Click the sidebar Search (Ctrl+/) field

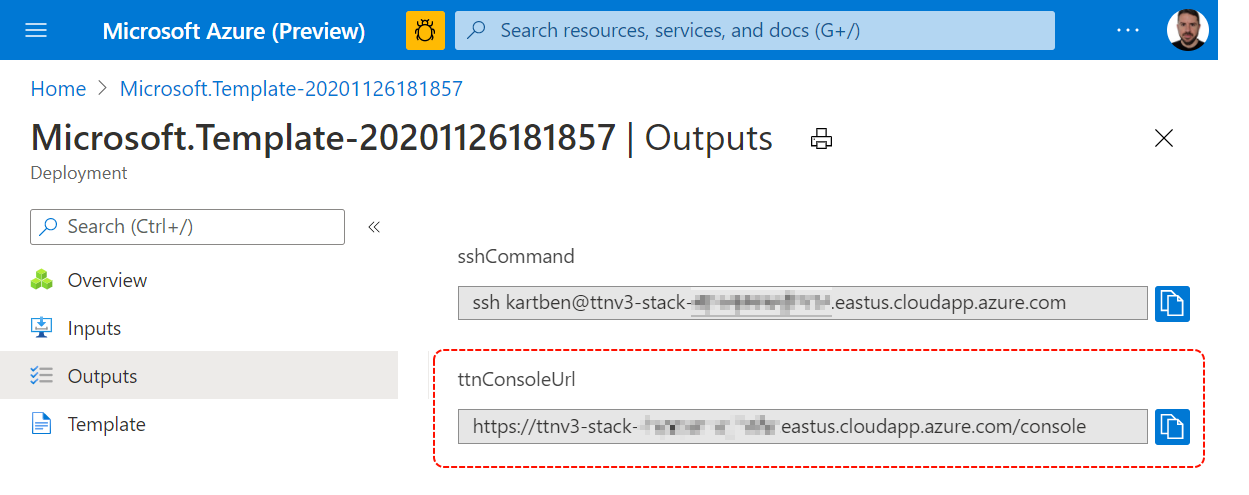(x=188, y=227)
